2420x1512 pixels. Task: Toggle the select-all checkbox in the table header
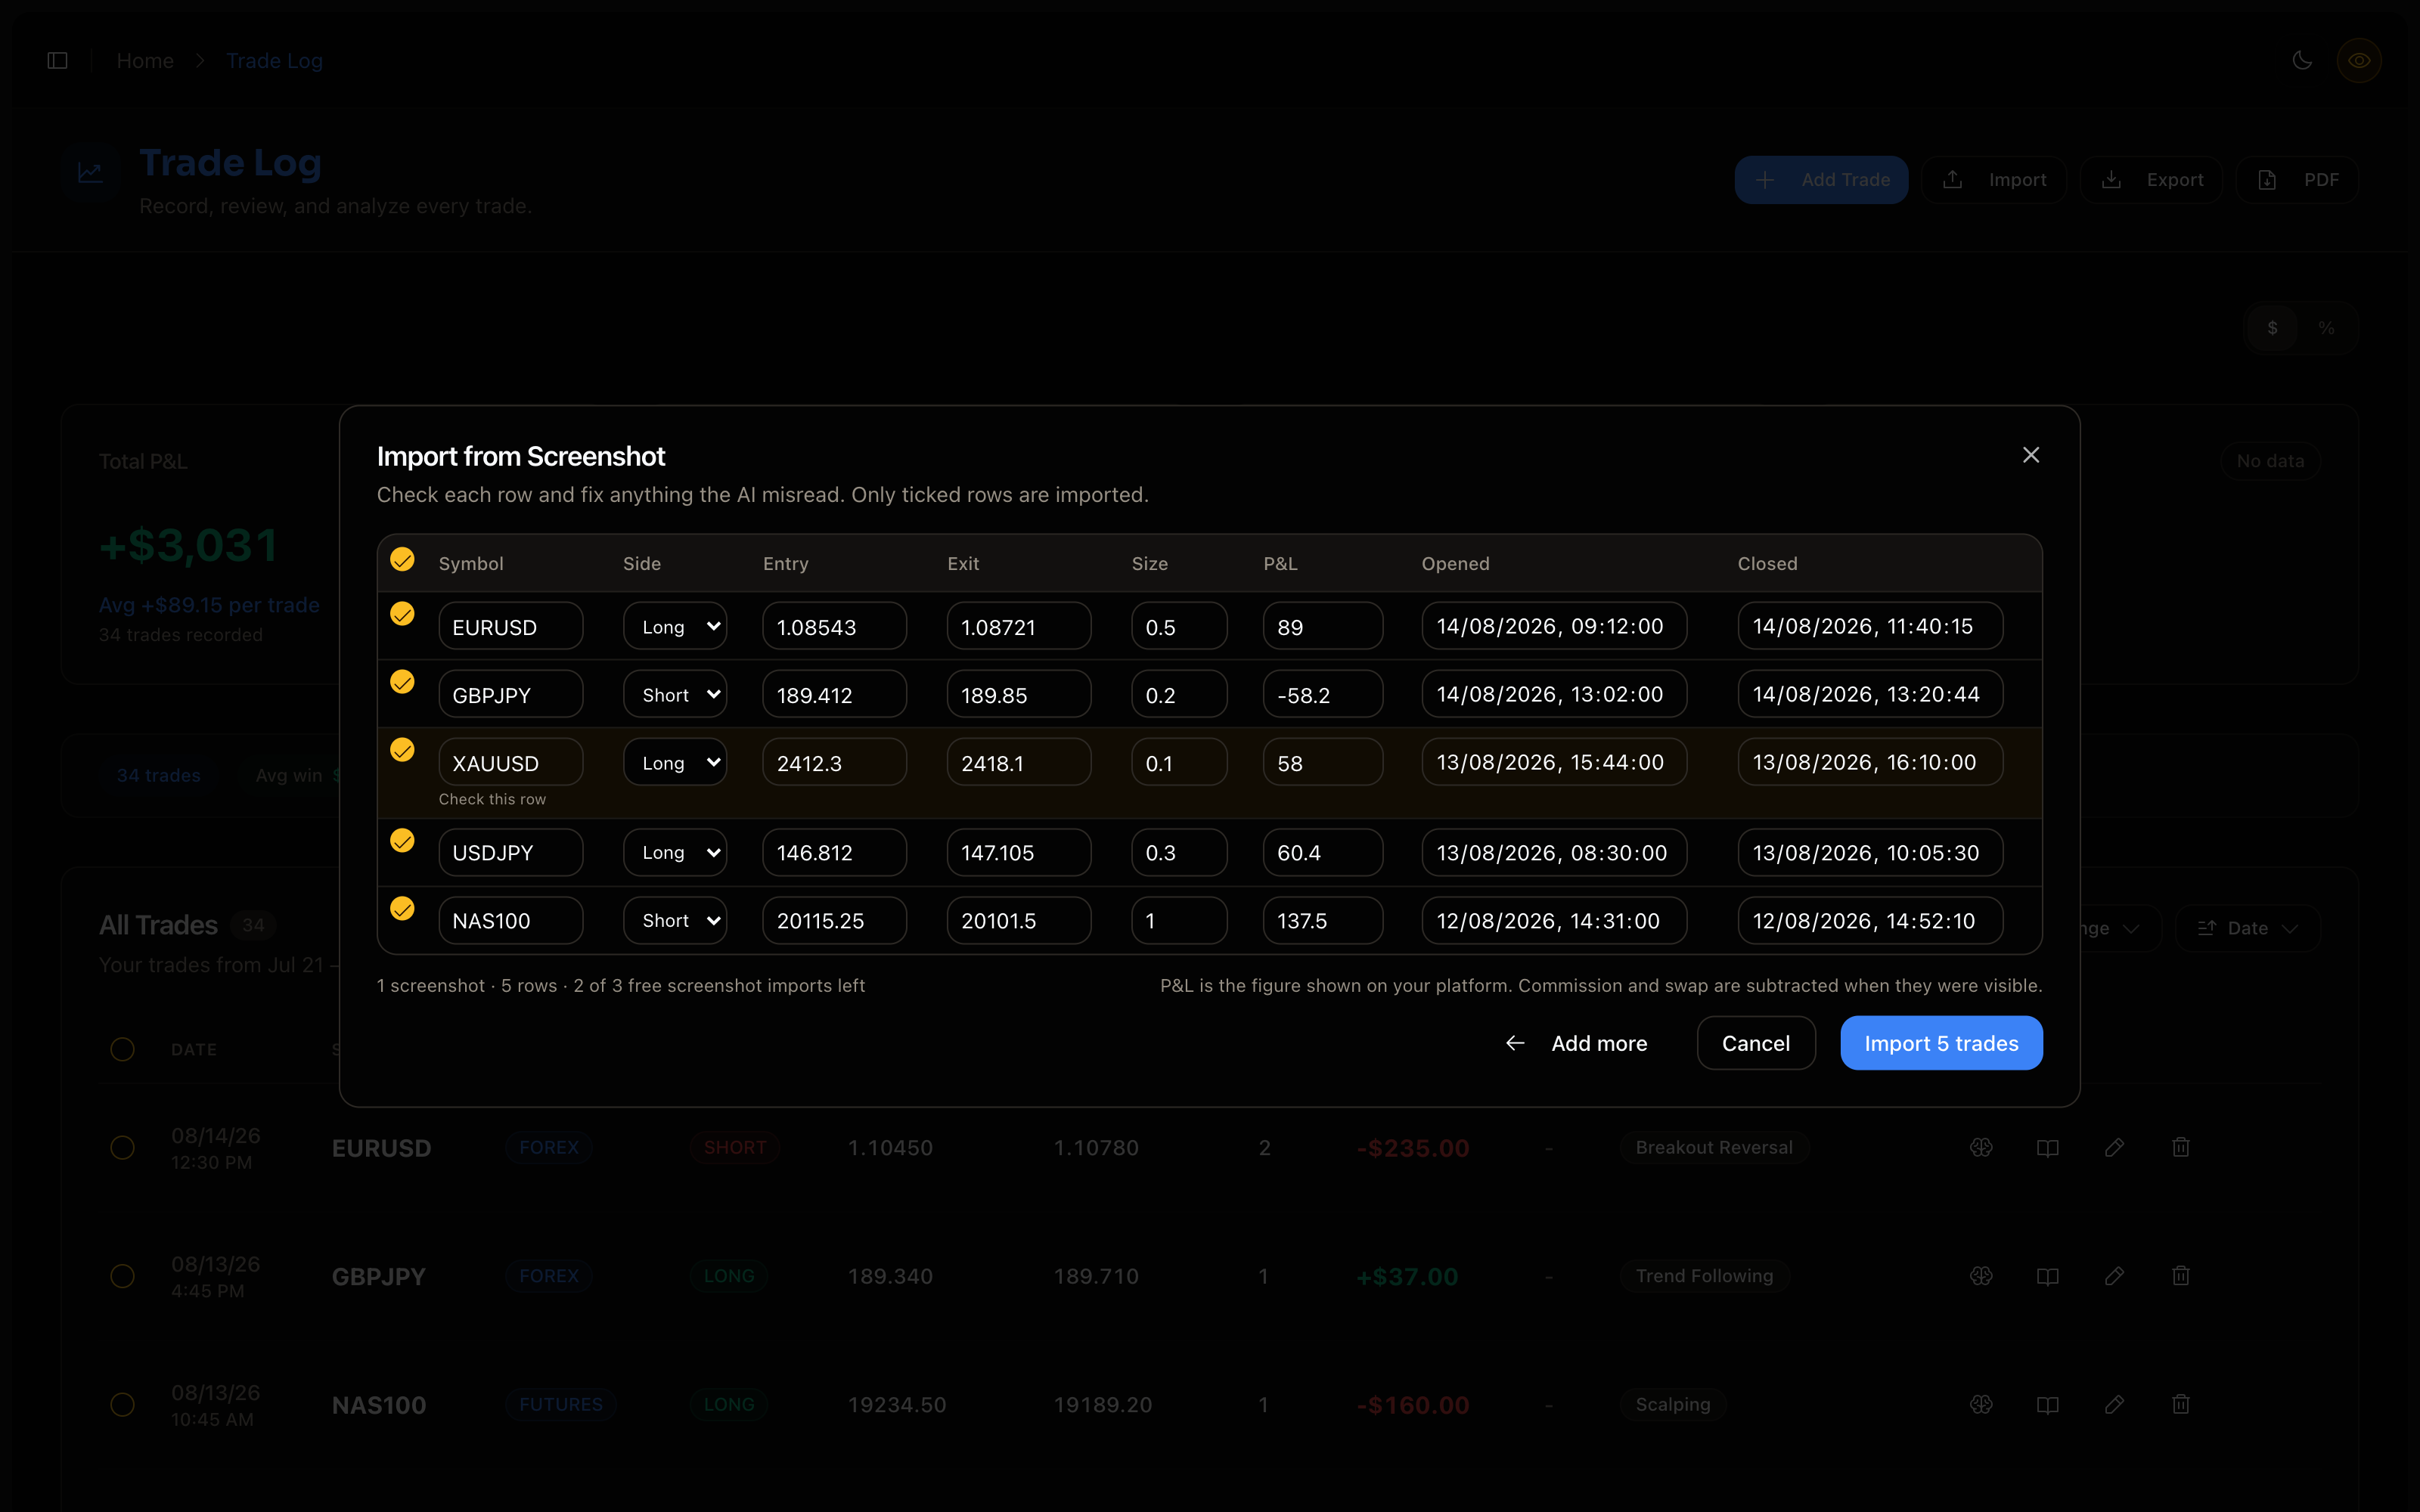(x=402, y=559)
